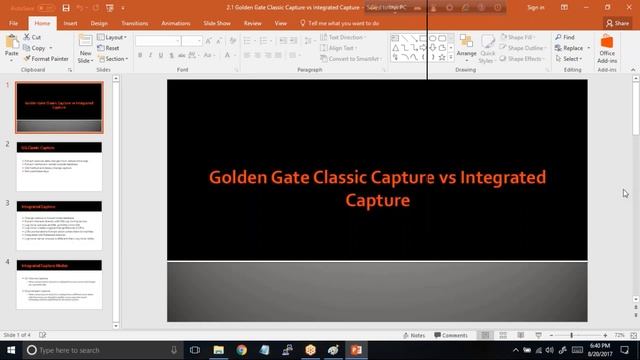Open the Slide Show tab
Viewport: 640px width, 360px height.
(x=217, y=23)
